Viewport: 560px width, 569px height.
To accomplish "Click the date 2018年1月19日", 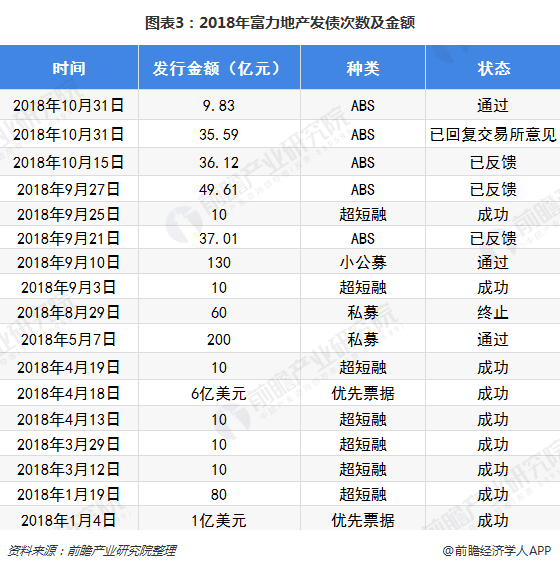I will (69, 495).
